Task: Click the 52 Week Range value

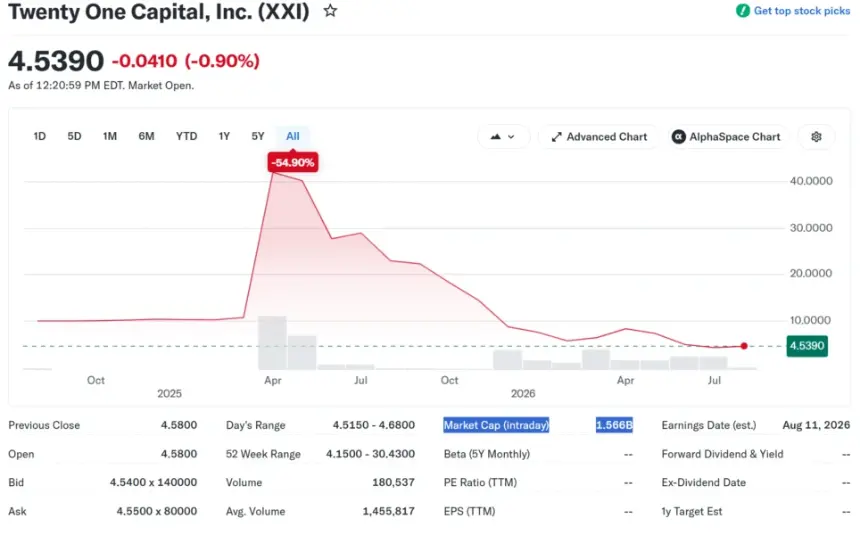Action: click(370, 454)
